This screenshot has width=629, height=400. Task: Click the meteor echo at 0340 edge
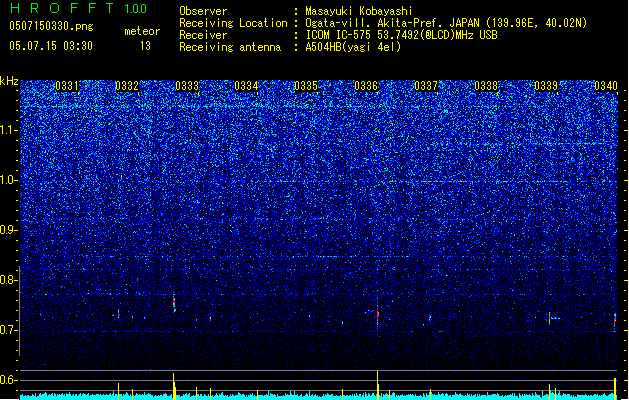[x=615, y=321]
